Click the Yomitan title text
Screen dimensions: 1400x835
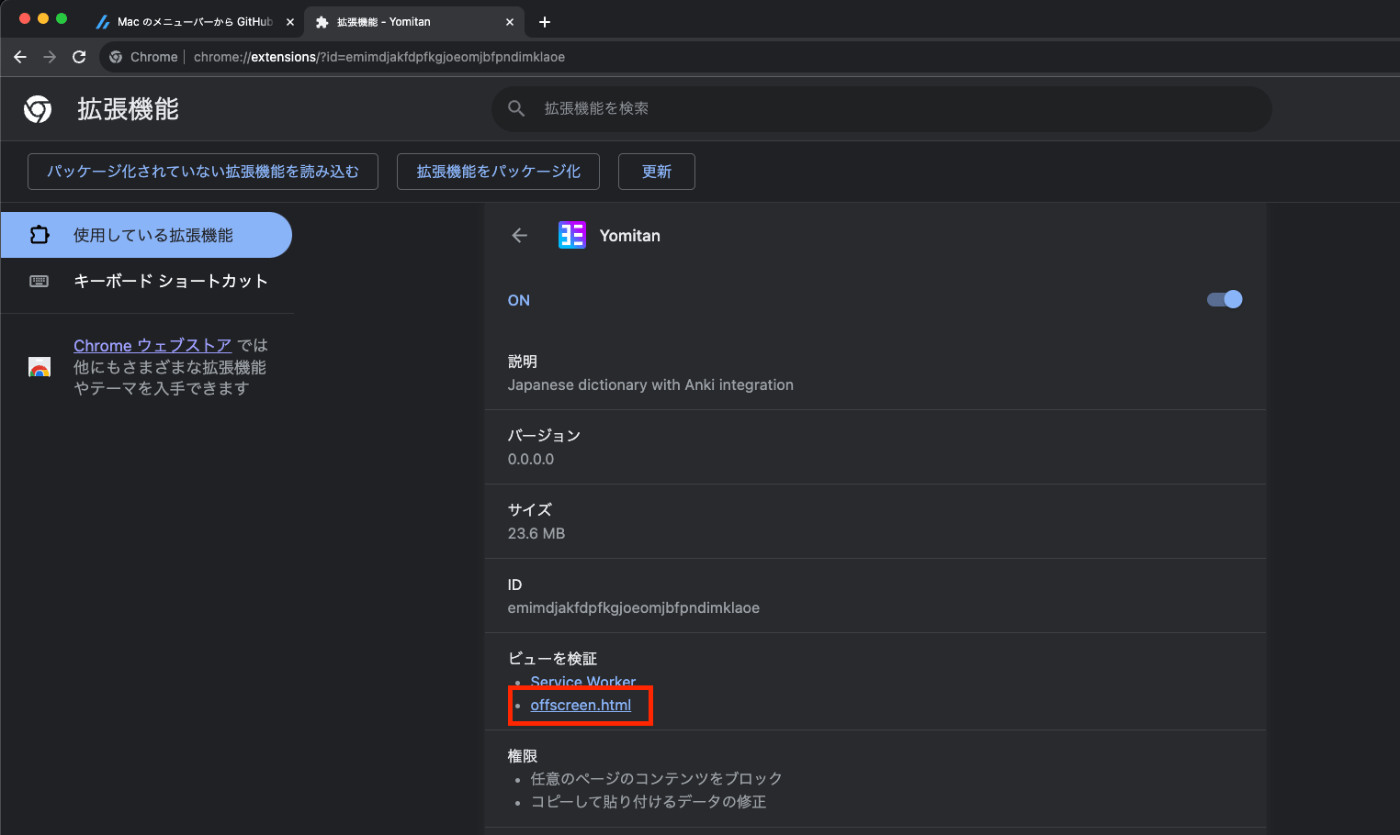click(x=630, y=236)
